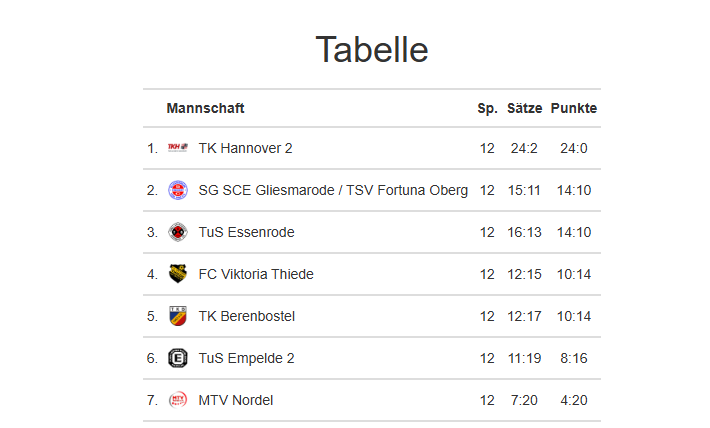
Task: Click the Mannschaft column header
Action: (205, 108)
